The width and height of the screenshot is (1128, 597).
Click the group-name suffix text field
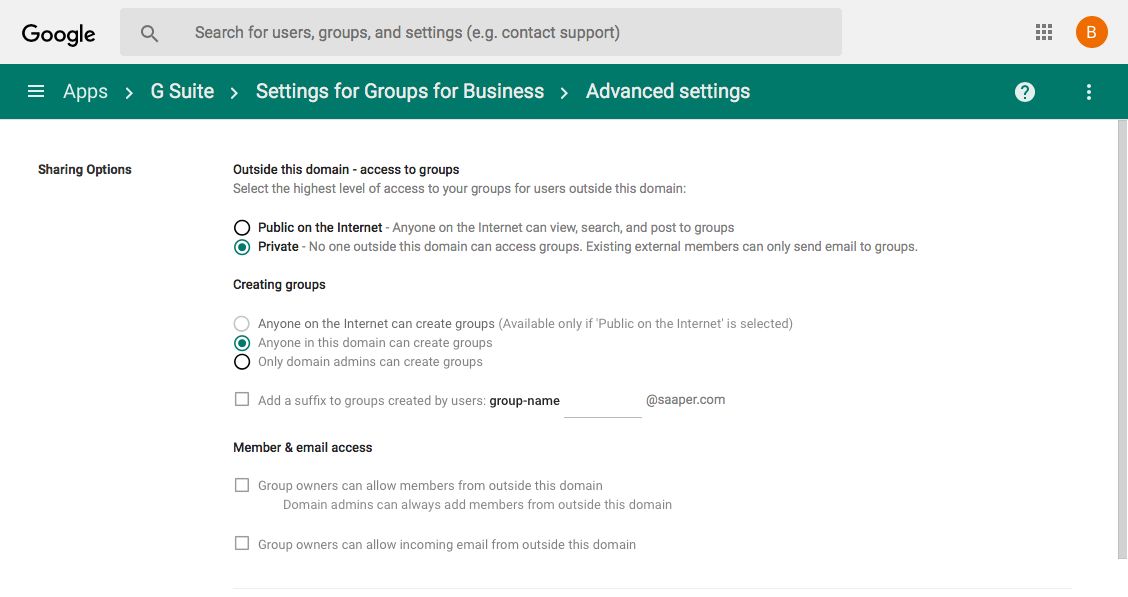point(602,402)
